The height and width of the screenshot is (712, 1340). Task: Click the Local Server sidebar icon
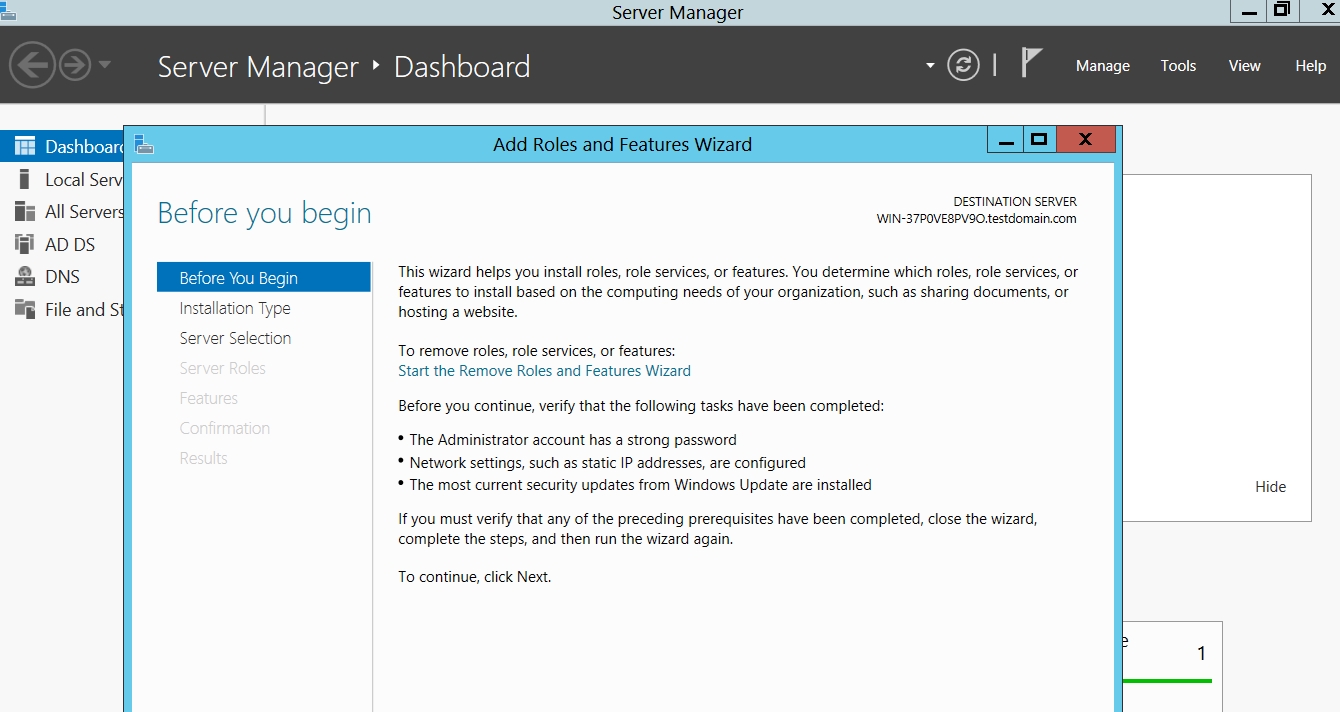coord(25,180)
